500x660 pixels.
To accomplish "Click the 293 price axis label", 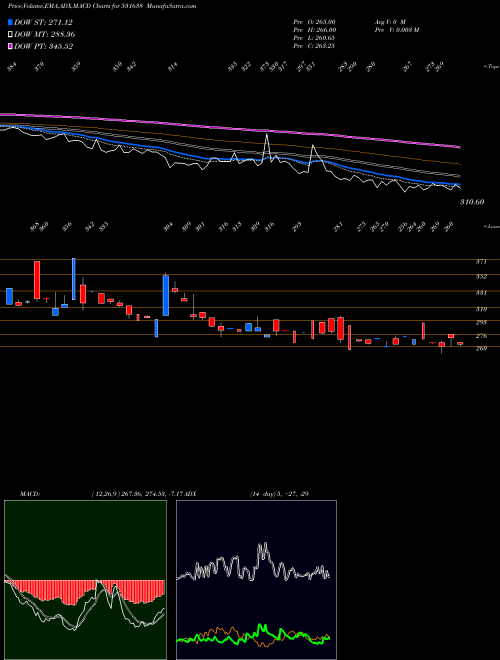I will click(x=481, y=322).
